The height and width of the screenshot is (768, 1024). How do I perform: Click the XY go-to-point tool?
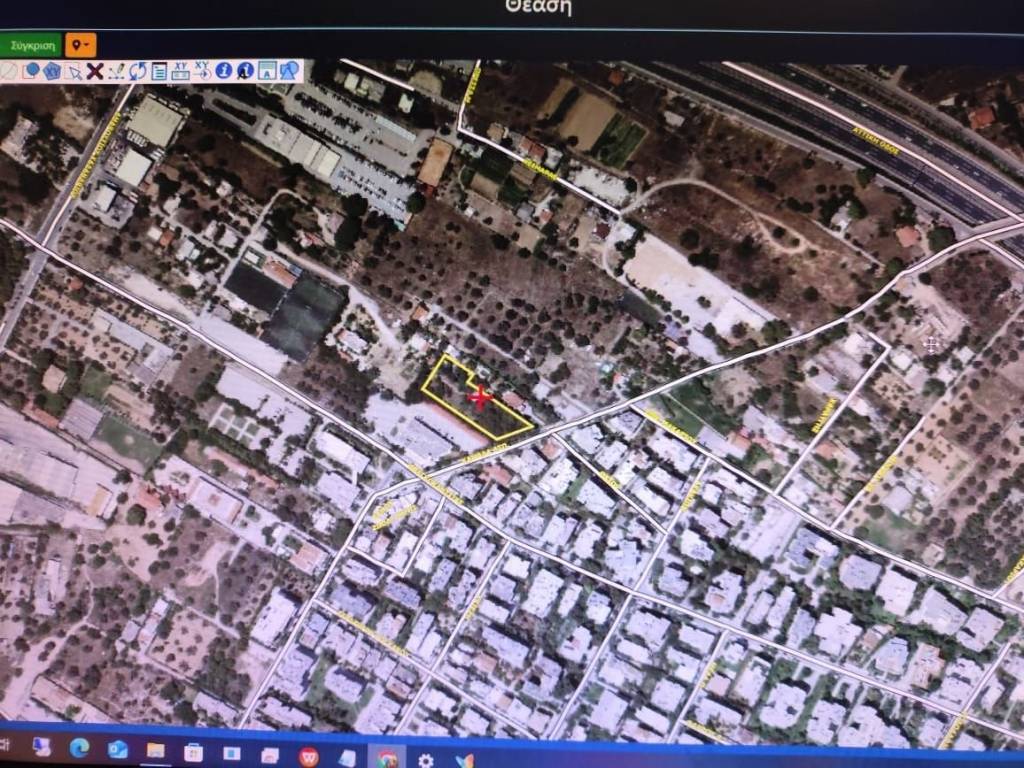[202, 70]
